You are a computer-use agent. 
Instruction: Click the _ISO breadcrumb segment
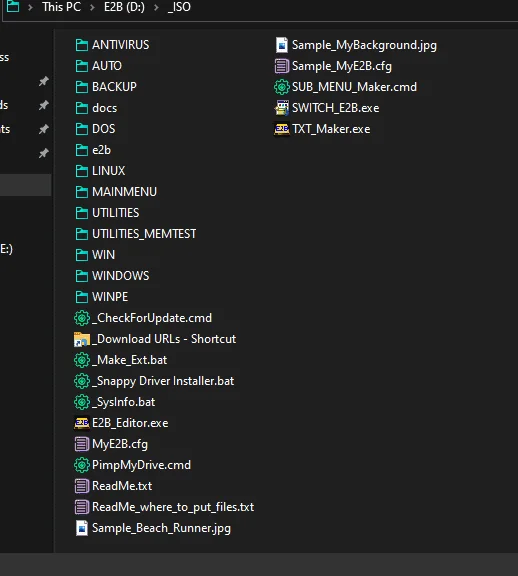(x=179, y=7)
